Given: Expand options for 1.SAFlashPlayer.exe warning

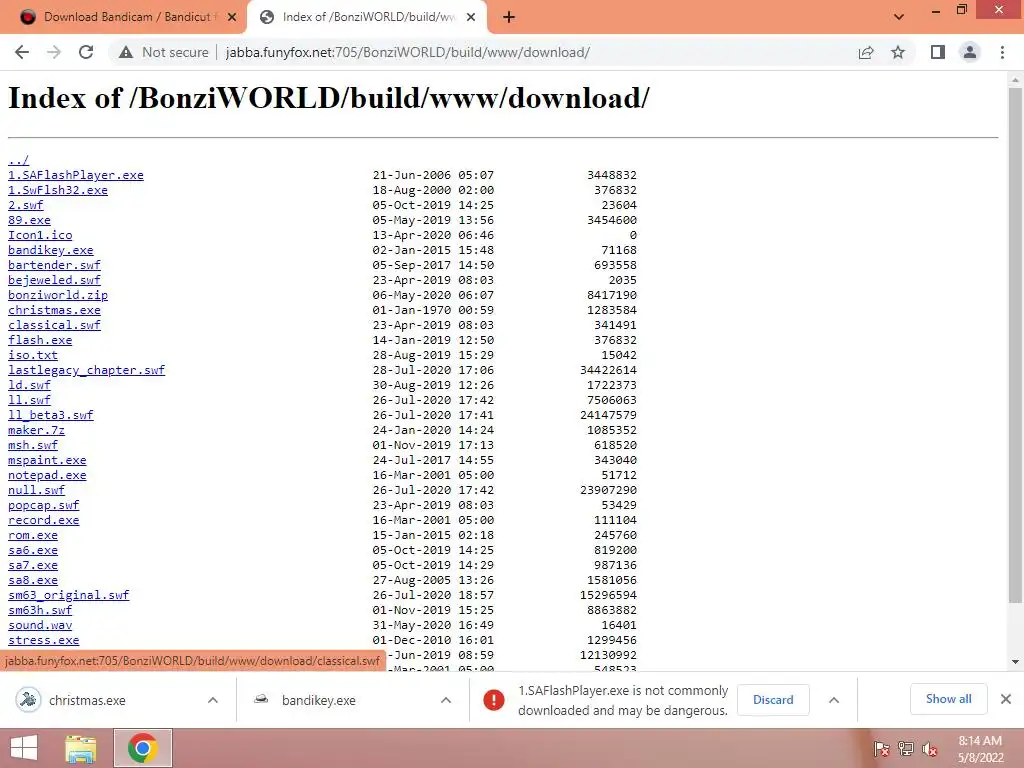Looking at the screenshot, I should point(834,700).
